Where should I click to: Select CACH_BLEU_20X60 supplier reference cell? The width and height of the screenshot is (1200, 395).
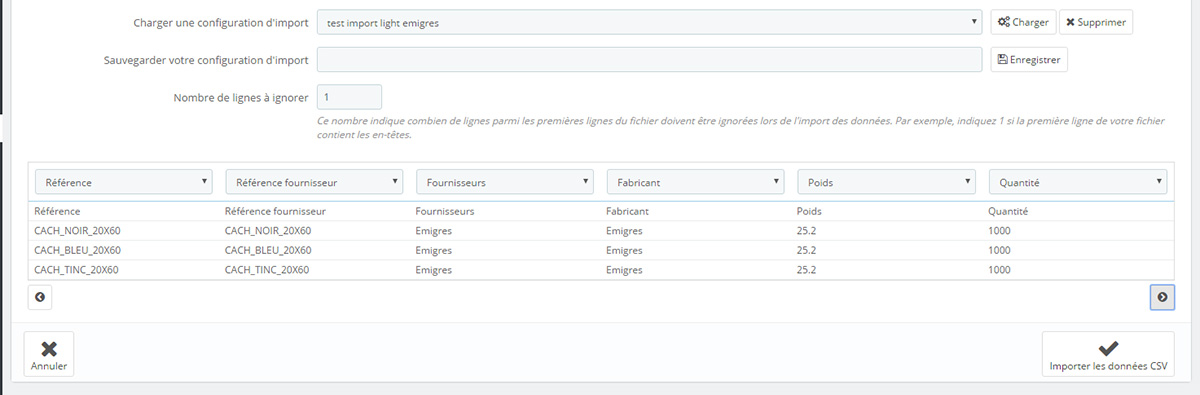click(268, 250)
